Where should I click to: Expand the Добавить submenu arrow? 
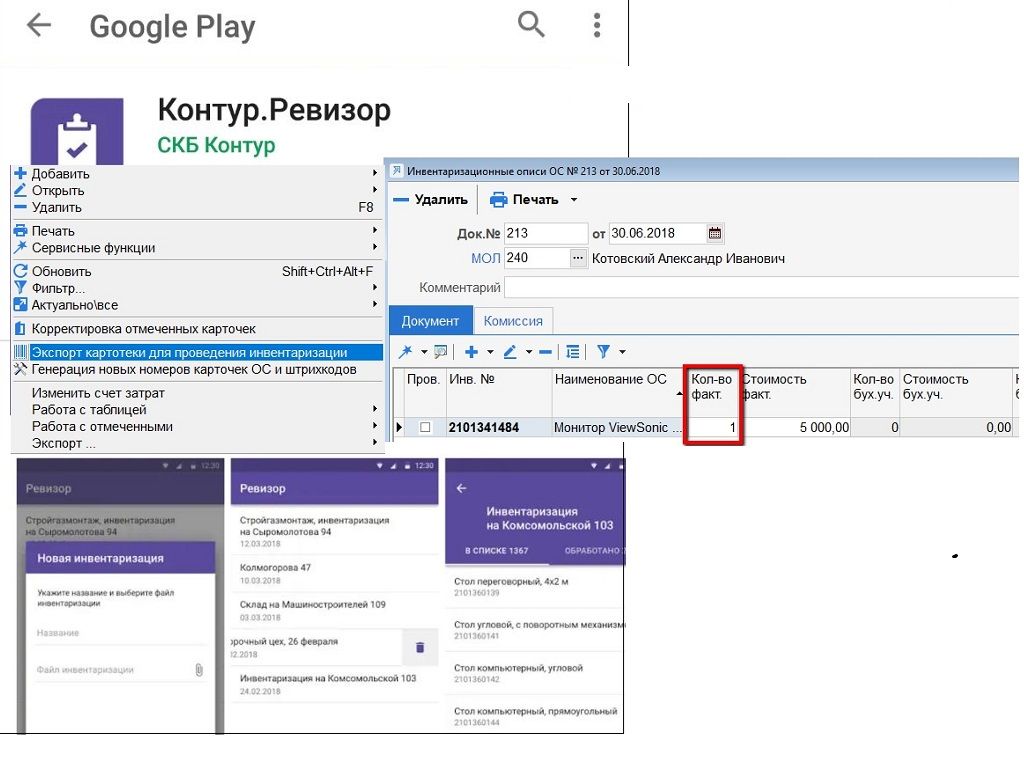pos(375,173)
